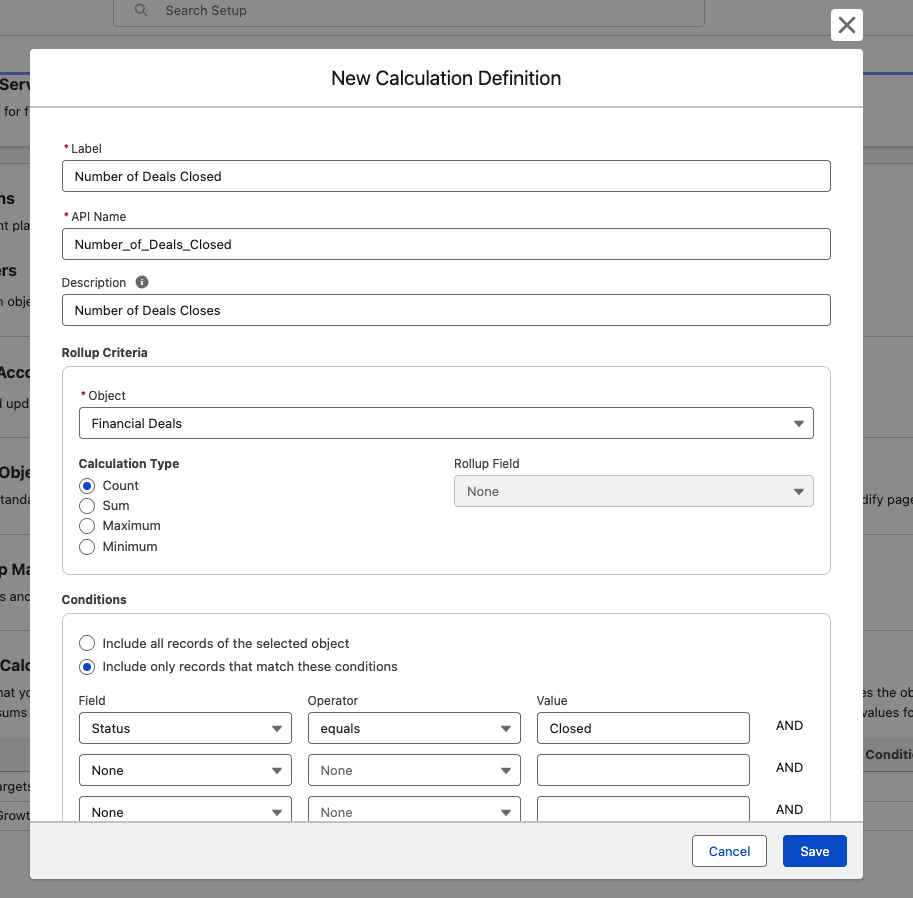Choose Include all records of the selected object

tap(87, 643)
